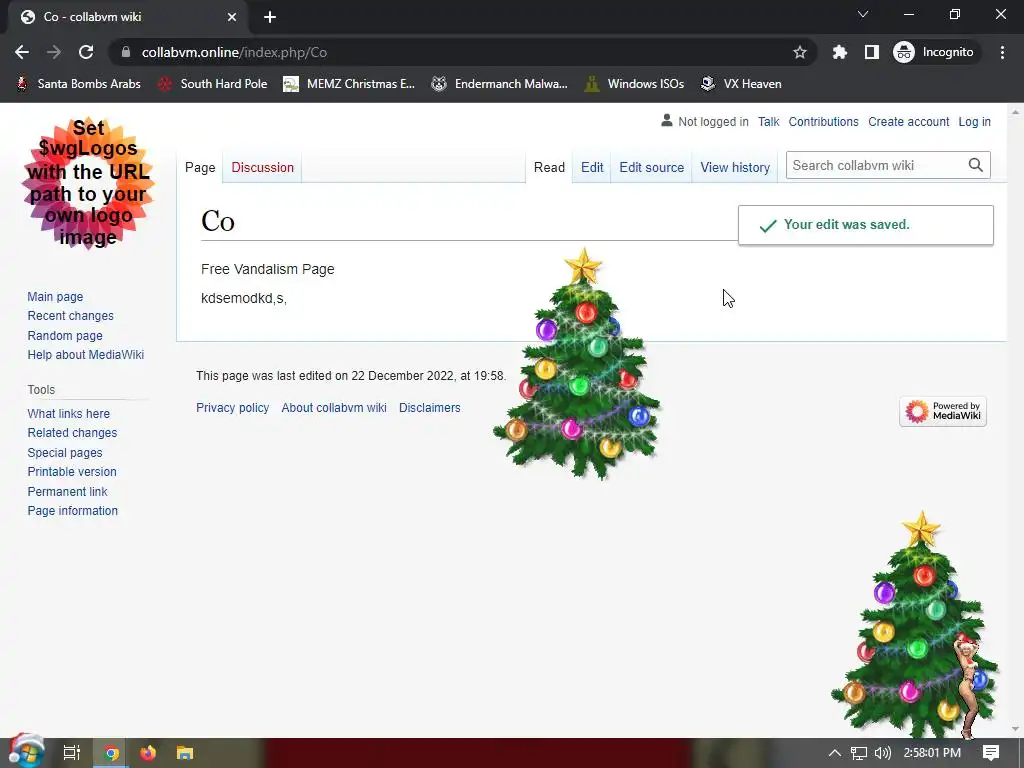Click the 'Your edit was saved.' notification
This screenshot has width=1024, height=768.
(x=866, y=225)
